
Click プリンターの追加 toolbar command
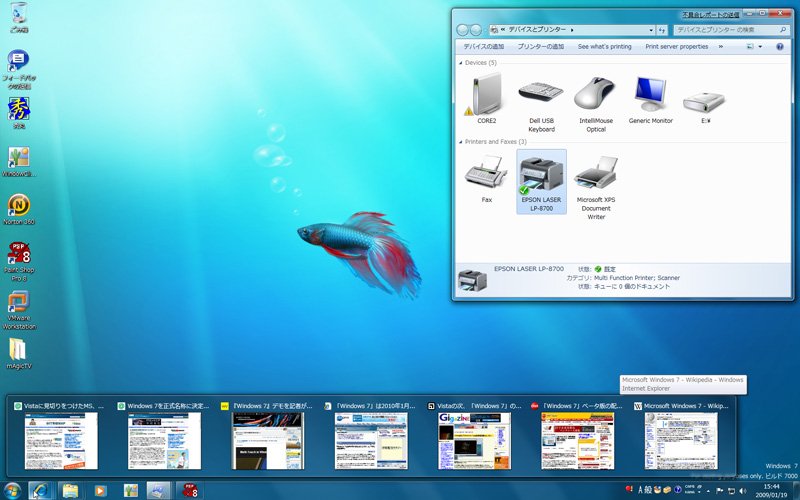coord(541,46)
